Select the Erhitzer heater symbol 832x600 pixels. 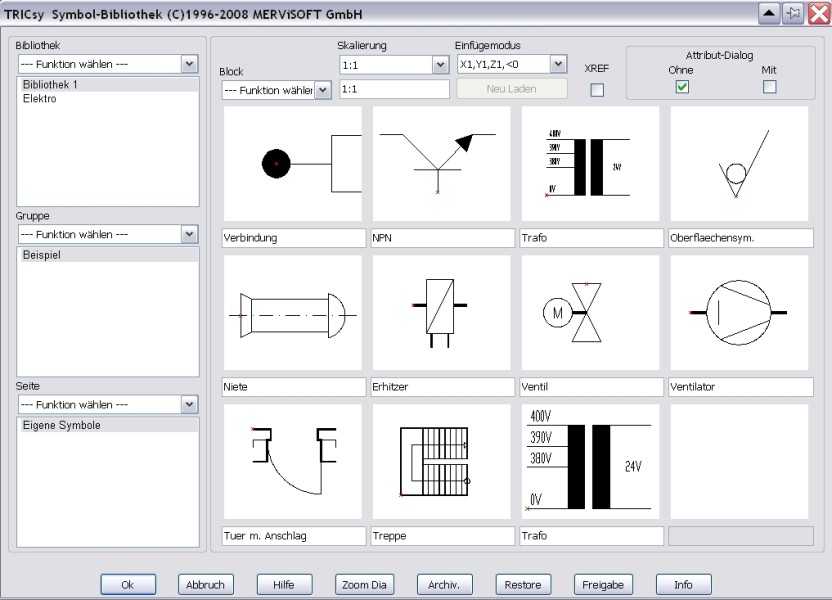coord(441,312)
